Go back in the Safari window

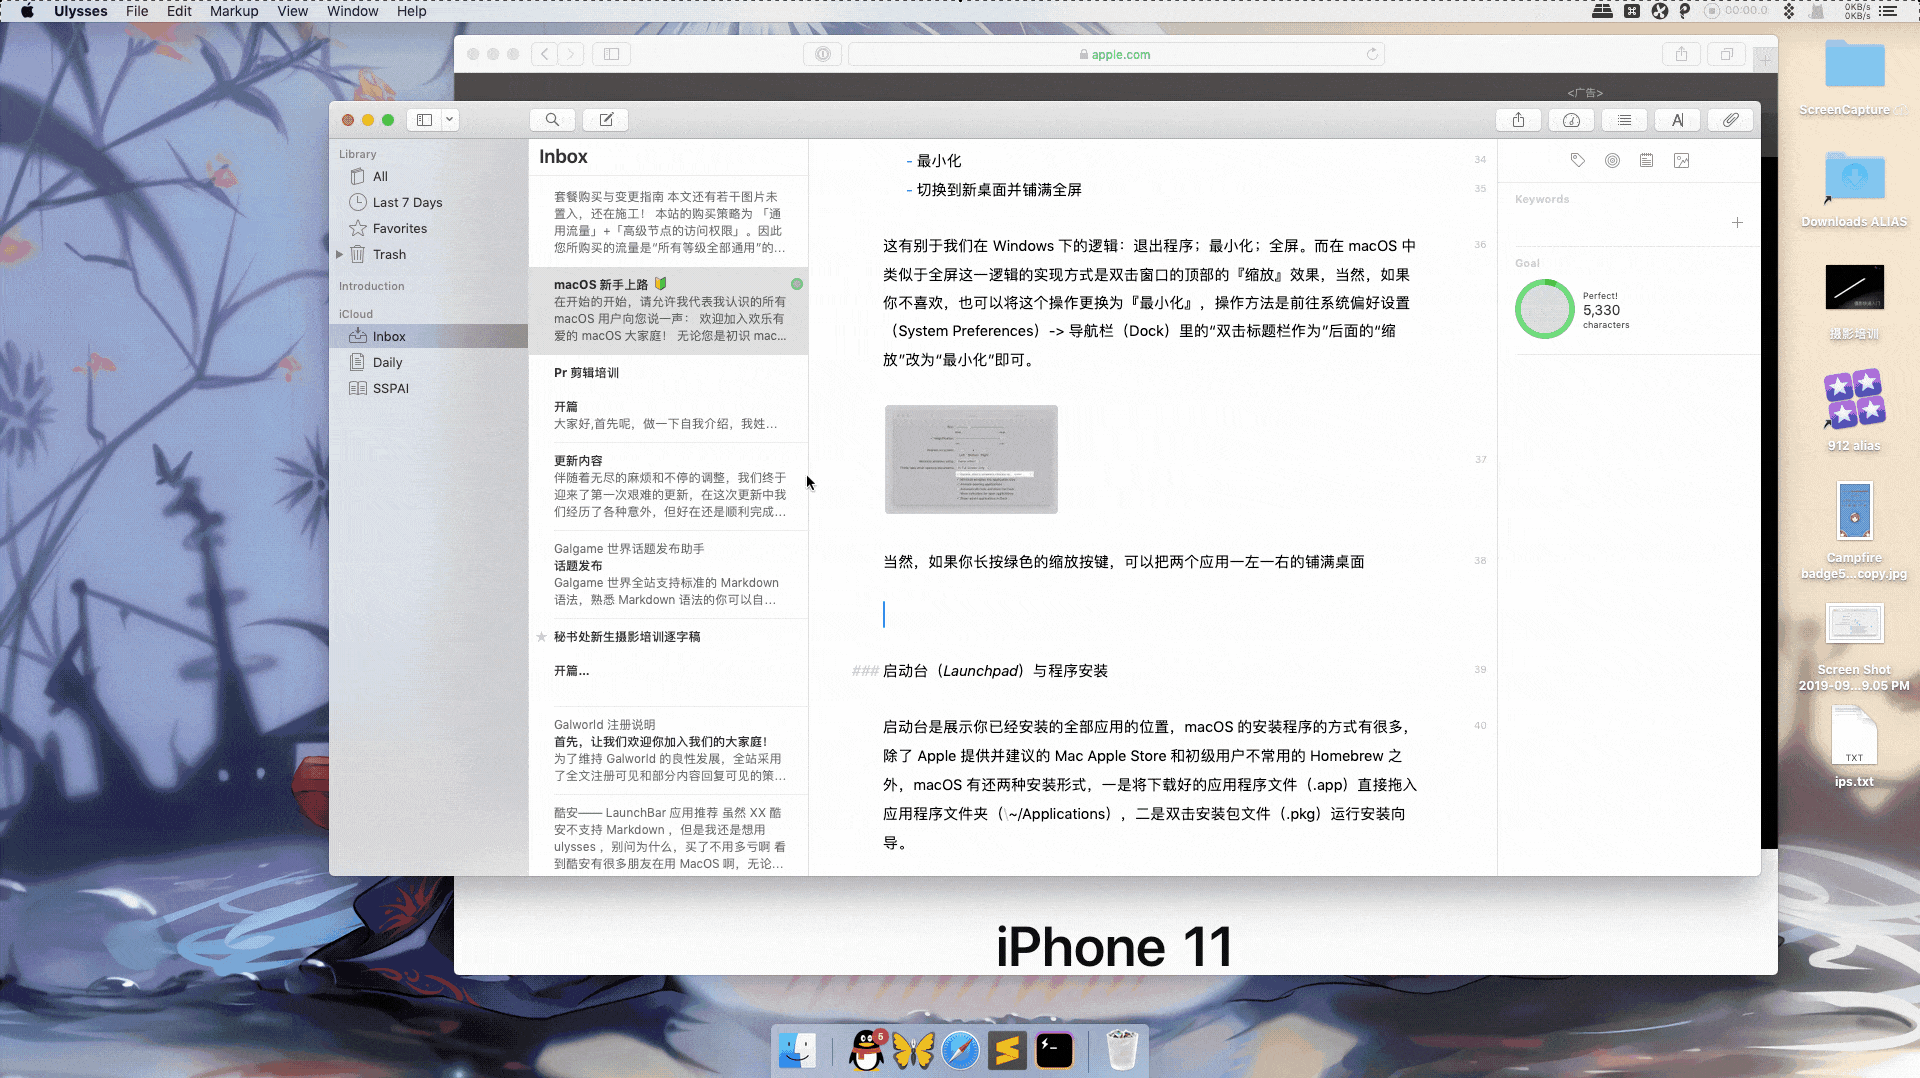click(544, 54)
